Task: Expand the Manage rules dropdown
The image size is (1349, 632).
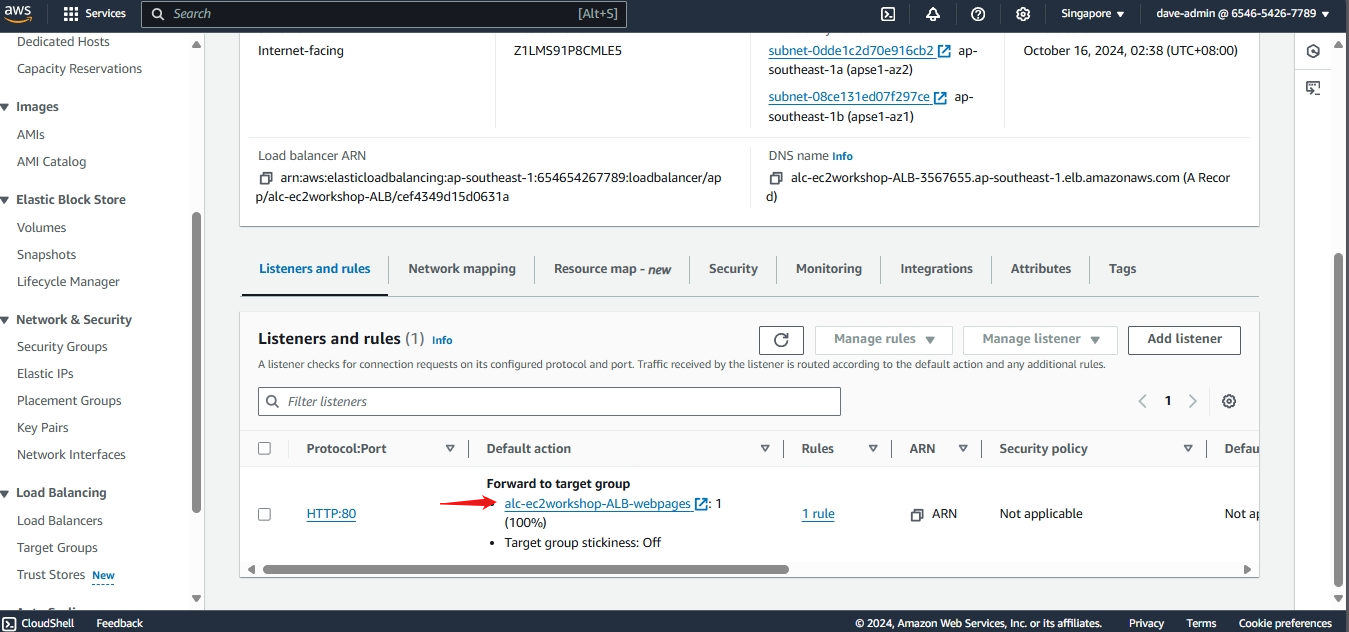Action: pos(884,339)
